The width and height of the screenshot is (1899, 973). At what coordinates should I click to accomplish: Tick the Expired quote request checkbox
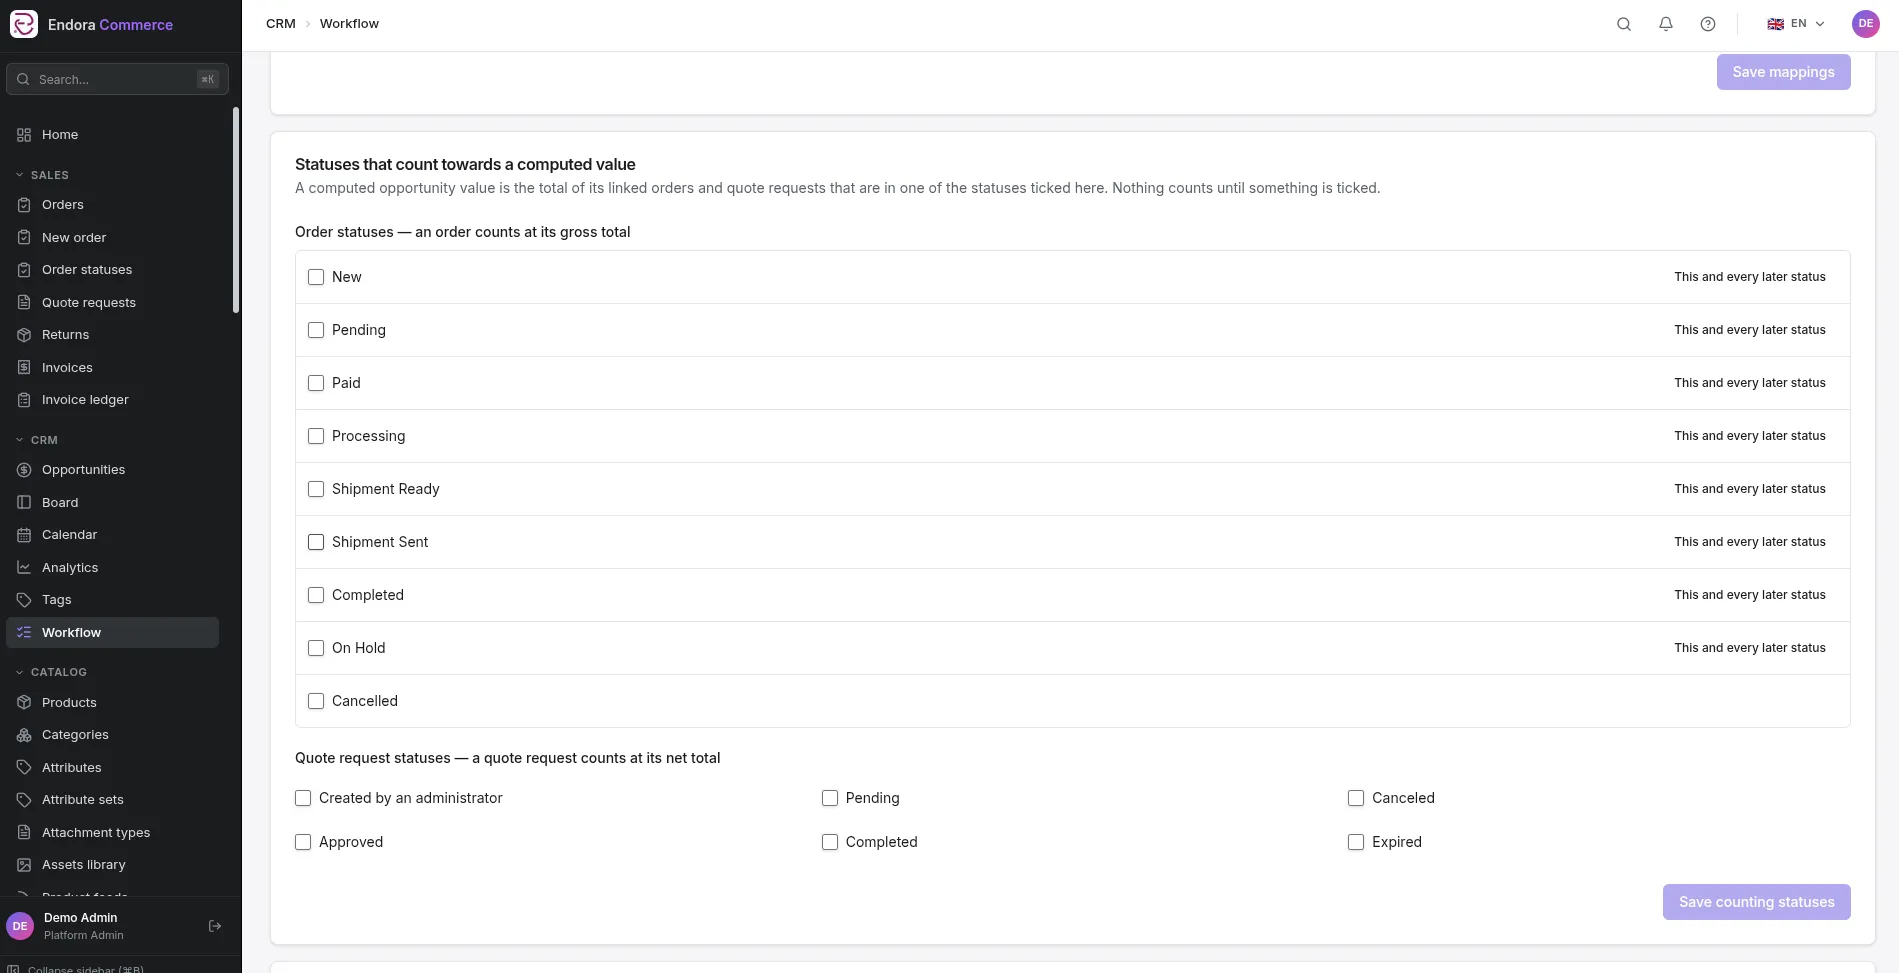click(1356, 842)
